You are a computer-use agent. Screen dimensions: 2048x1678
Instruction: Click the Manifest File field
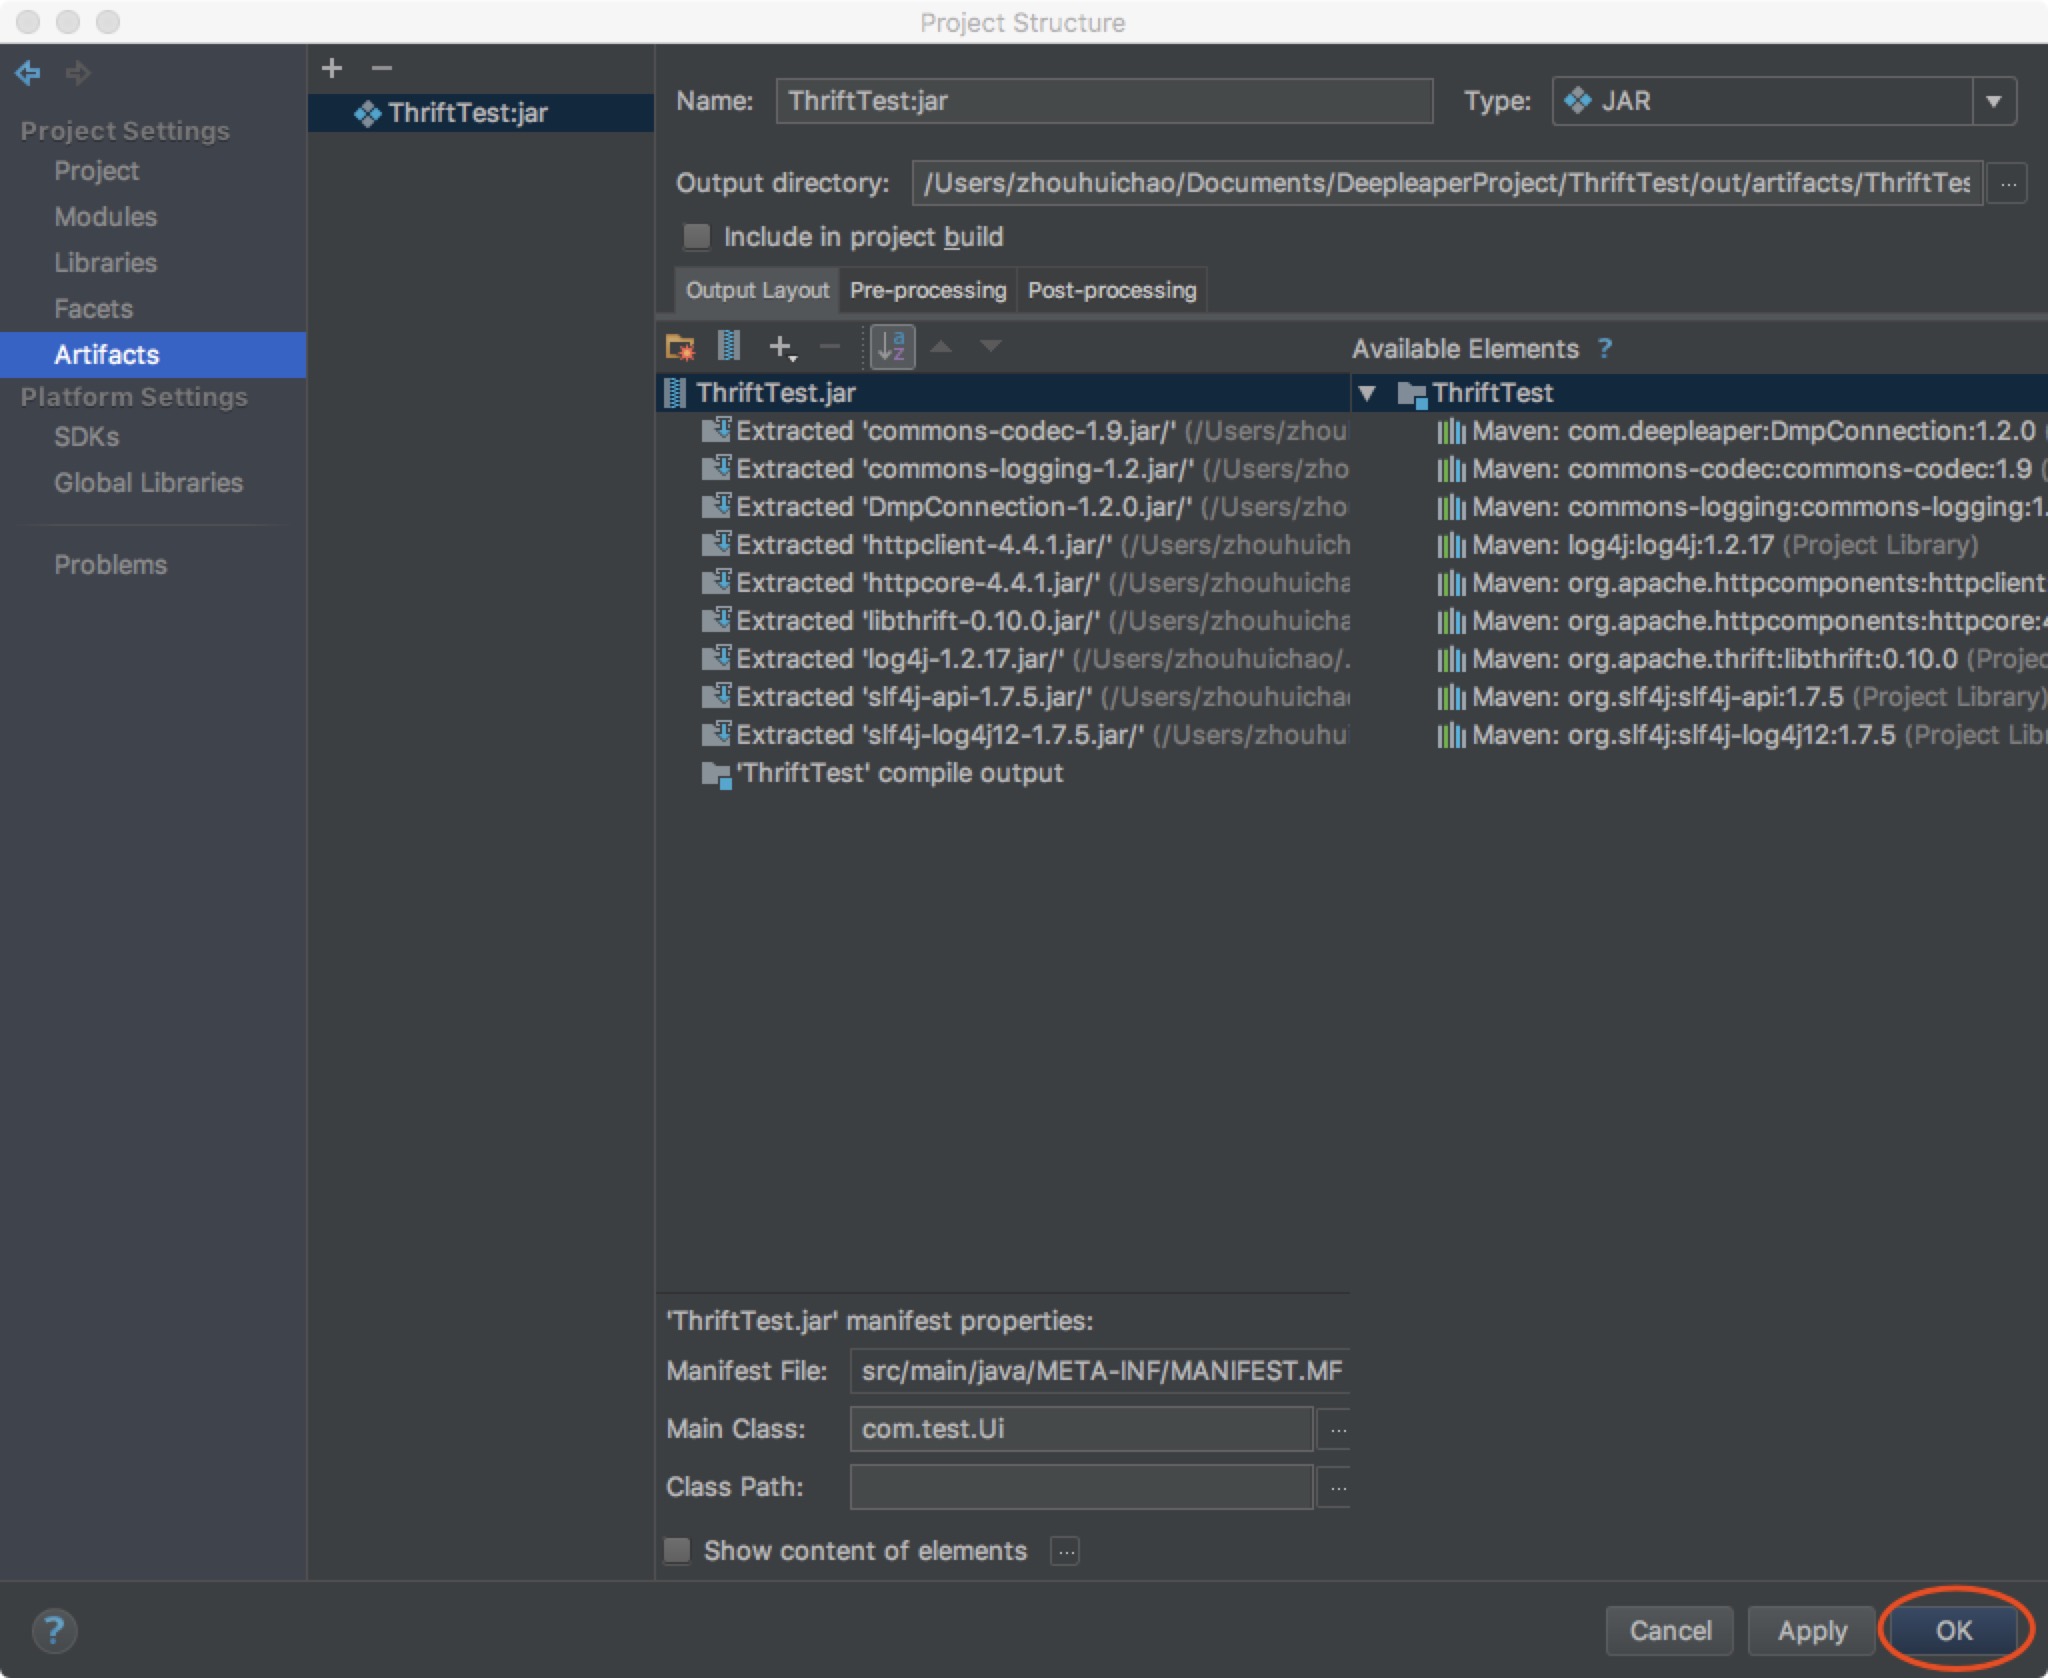coord(1100,1371)
